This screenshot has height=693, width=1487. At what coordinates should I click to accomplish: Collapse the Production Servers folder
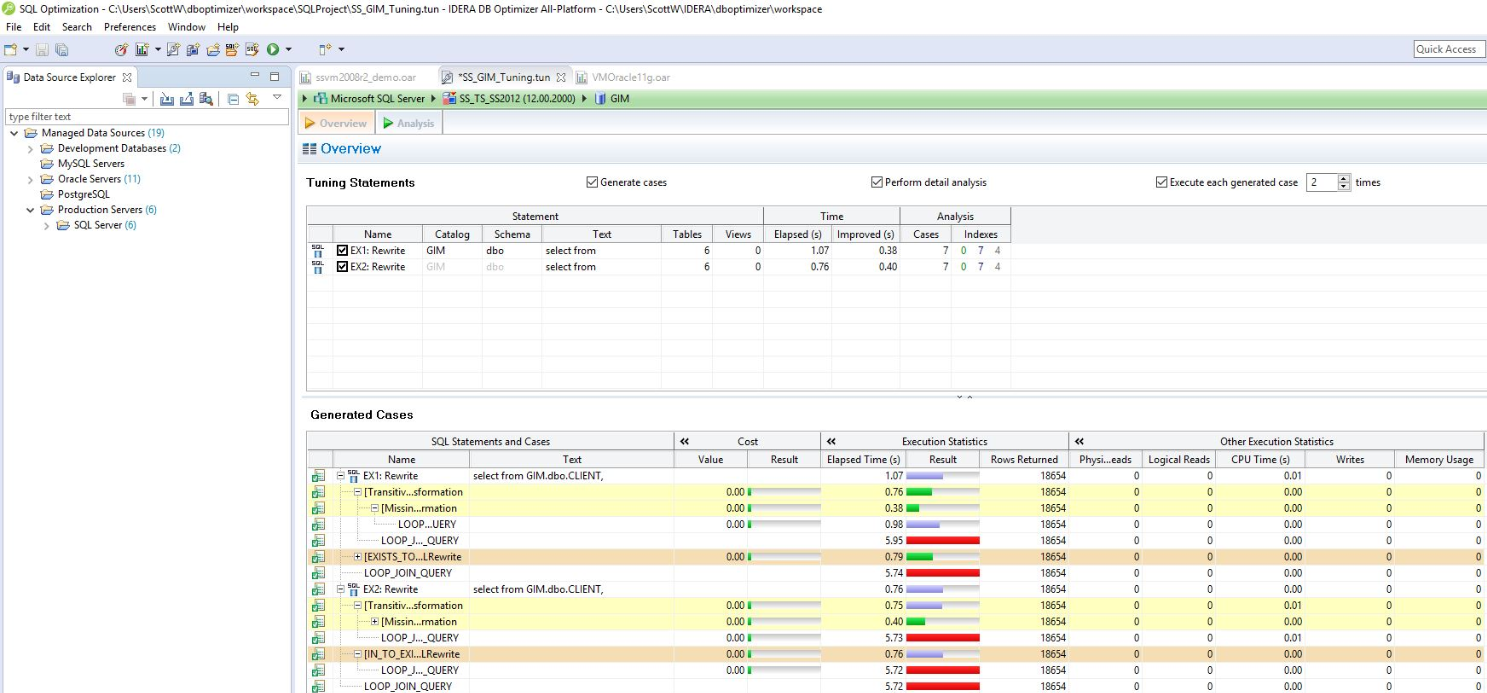tap(30, 210)
